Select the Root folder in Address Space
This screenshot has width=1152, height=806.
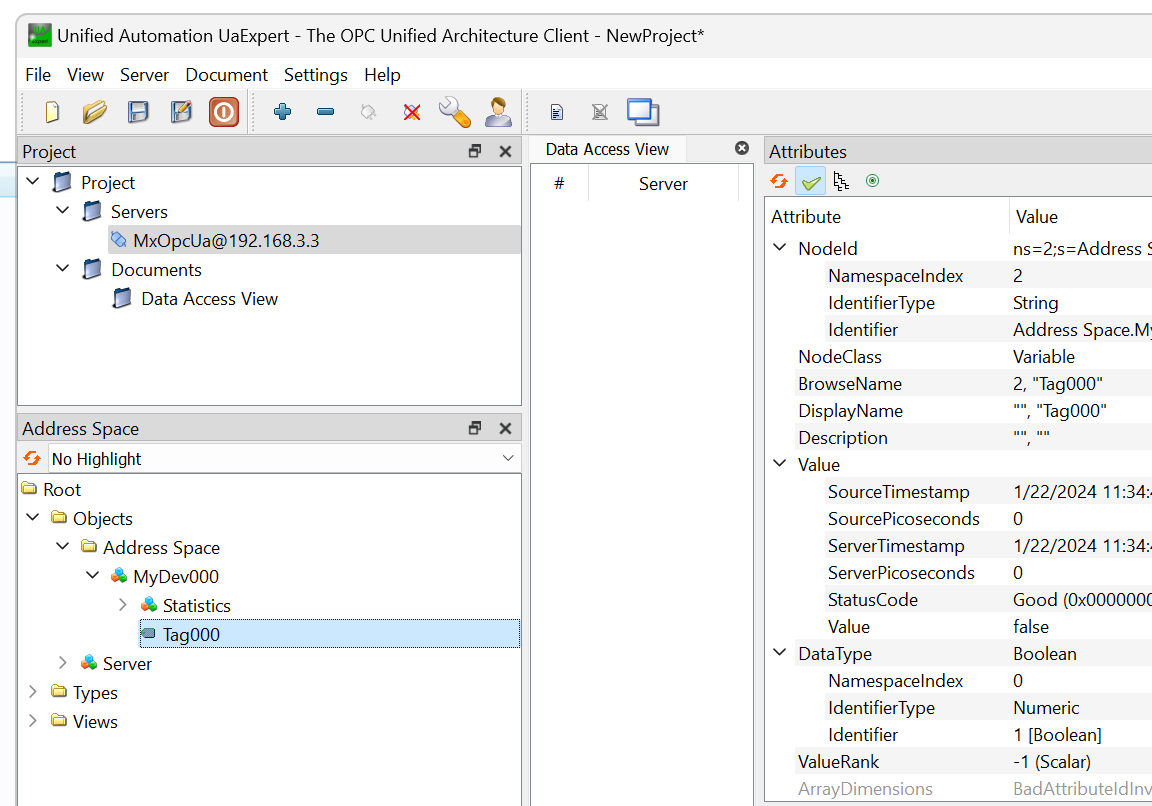(x=62, y=490)
